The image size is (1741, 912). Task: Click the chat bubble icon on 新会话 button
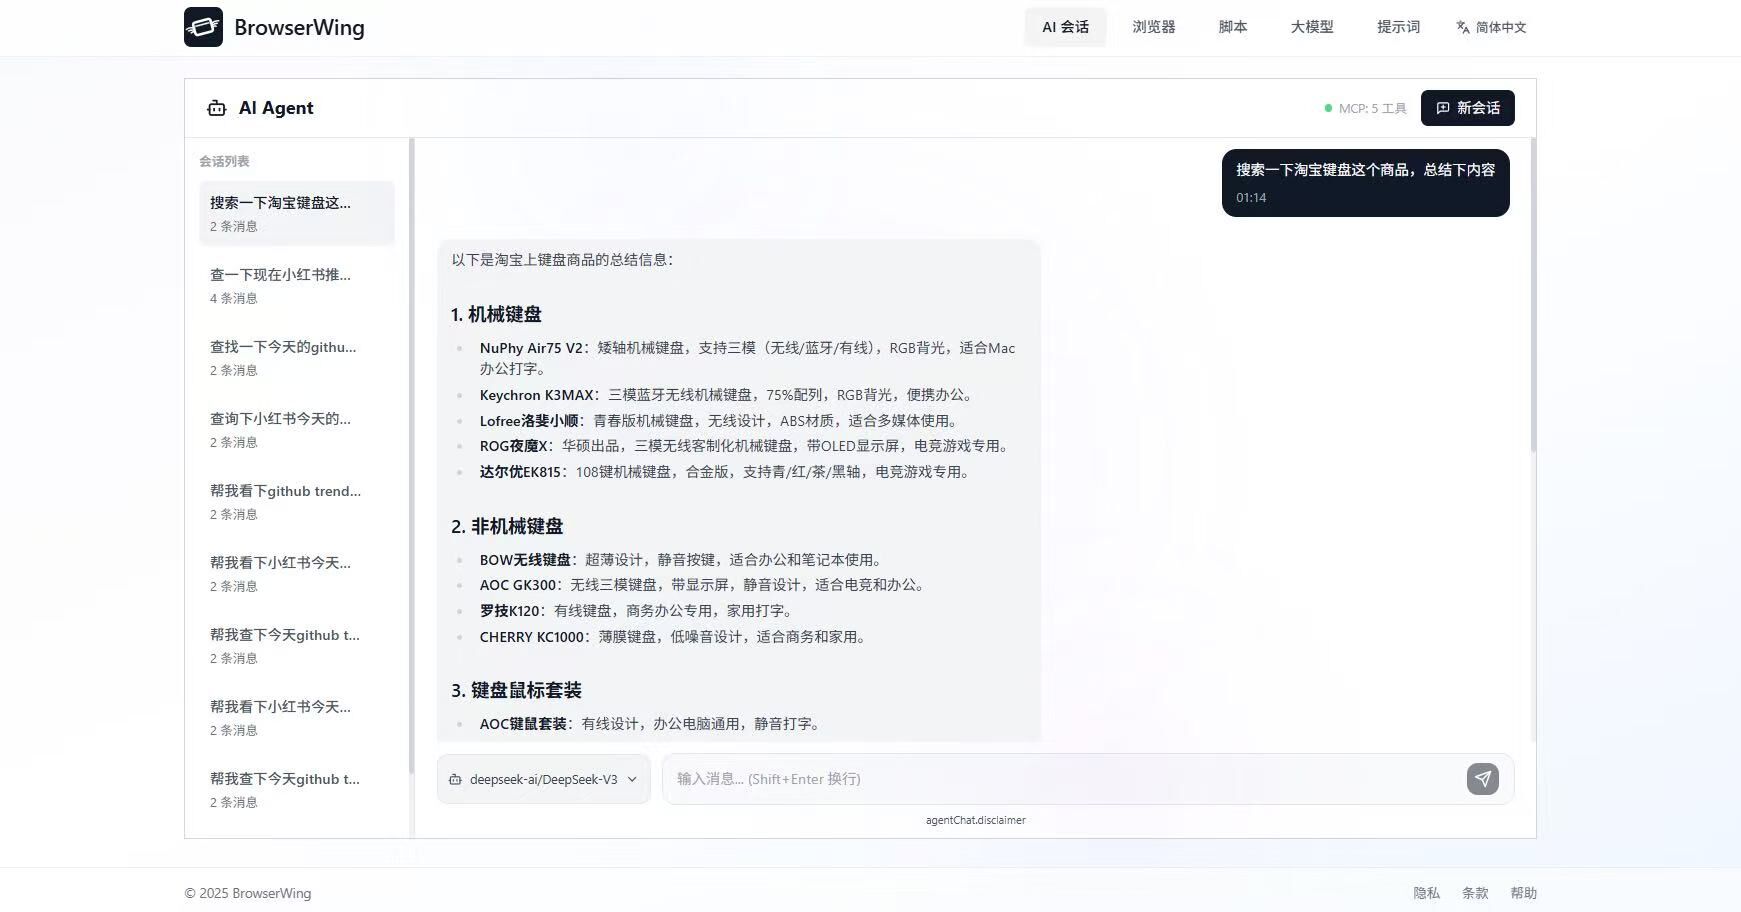coord(1442,108)
